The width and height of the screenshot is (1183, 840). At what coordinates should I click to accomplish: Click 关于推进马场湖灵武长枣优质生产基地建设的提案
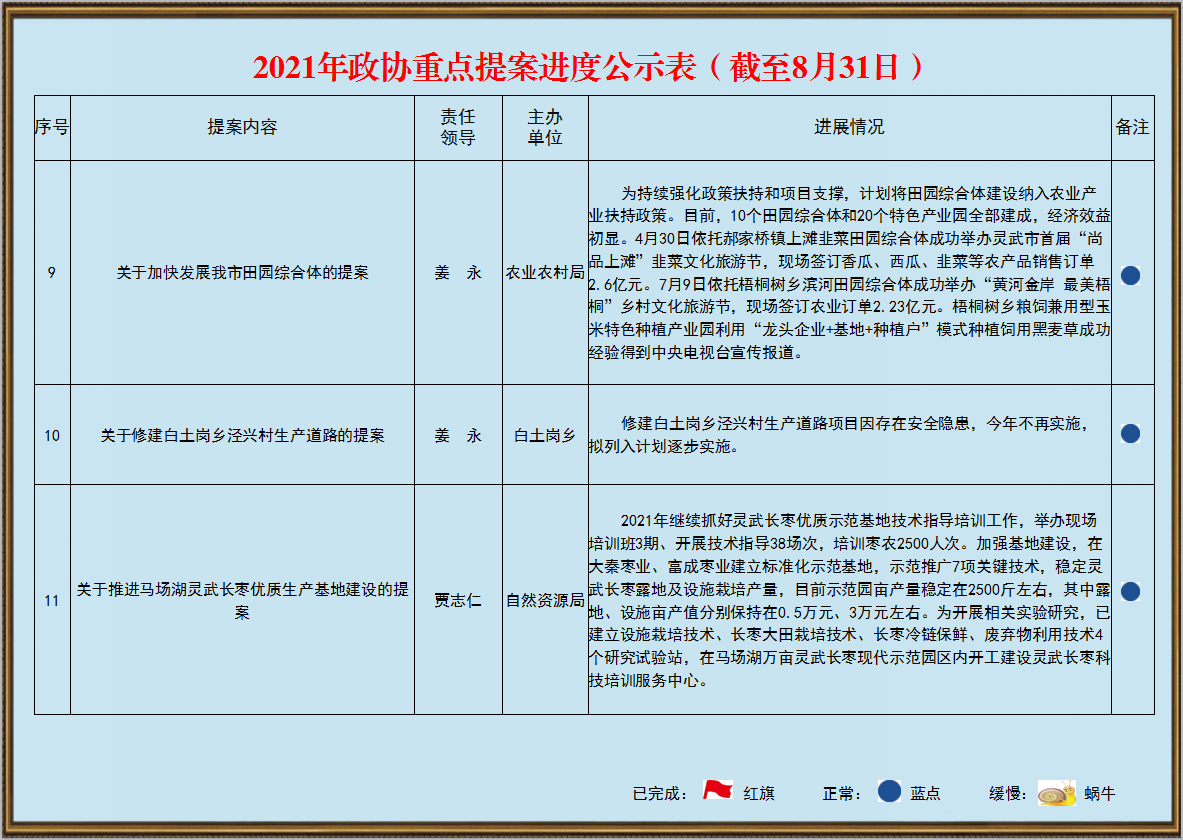point(242,601)
